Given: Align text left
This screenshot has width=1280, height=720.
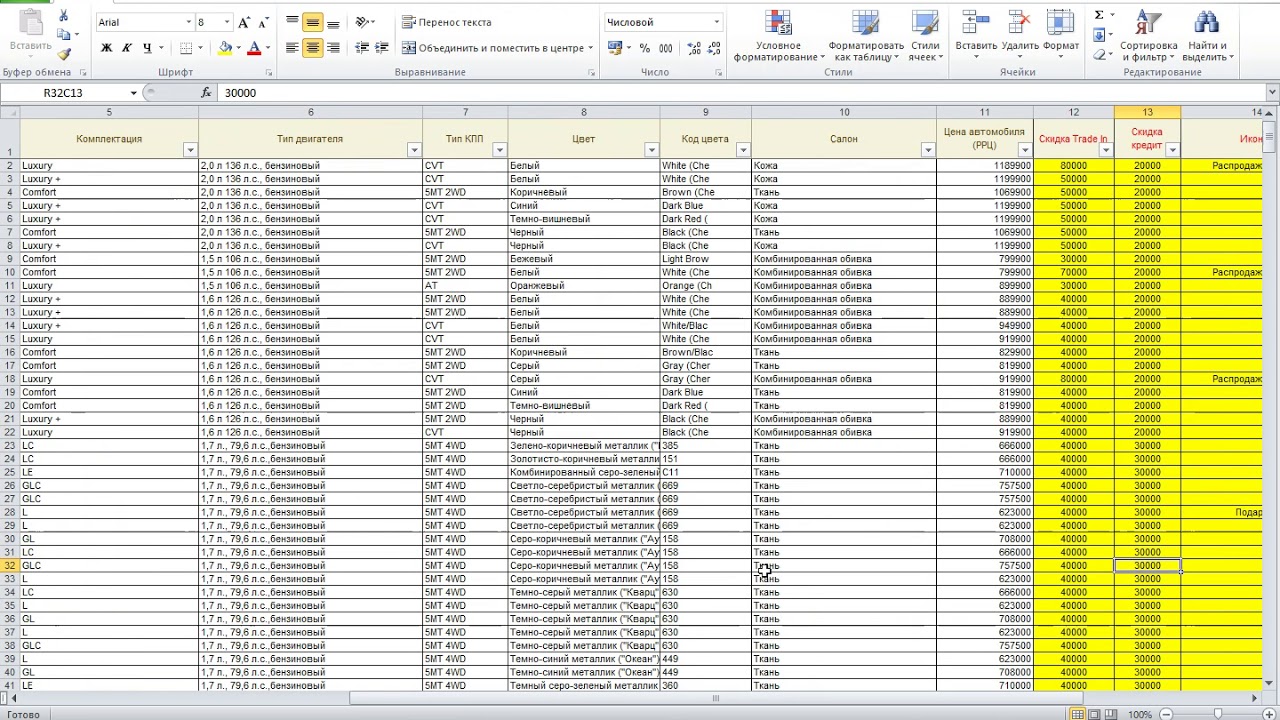Looking at the screenshot, I should click(x=292, y=48).
